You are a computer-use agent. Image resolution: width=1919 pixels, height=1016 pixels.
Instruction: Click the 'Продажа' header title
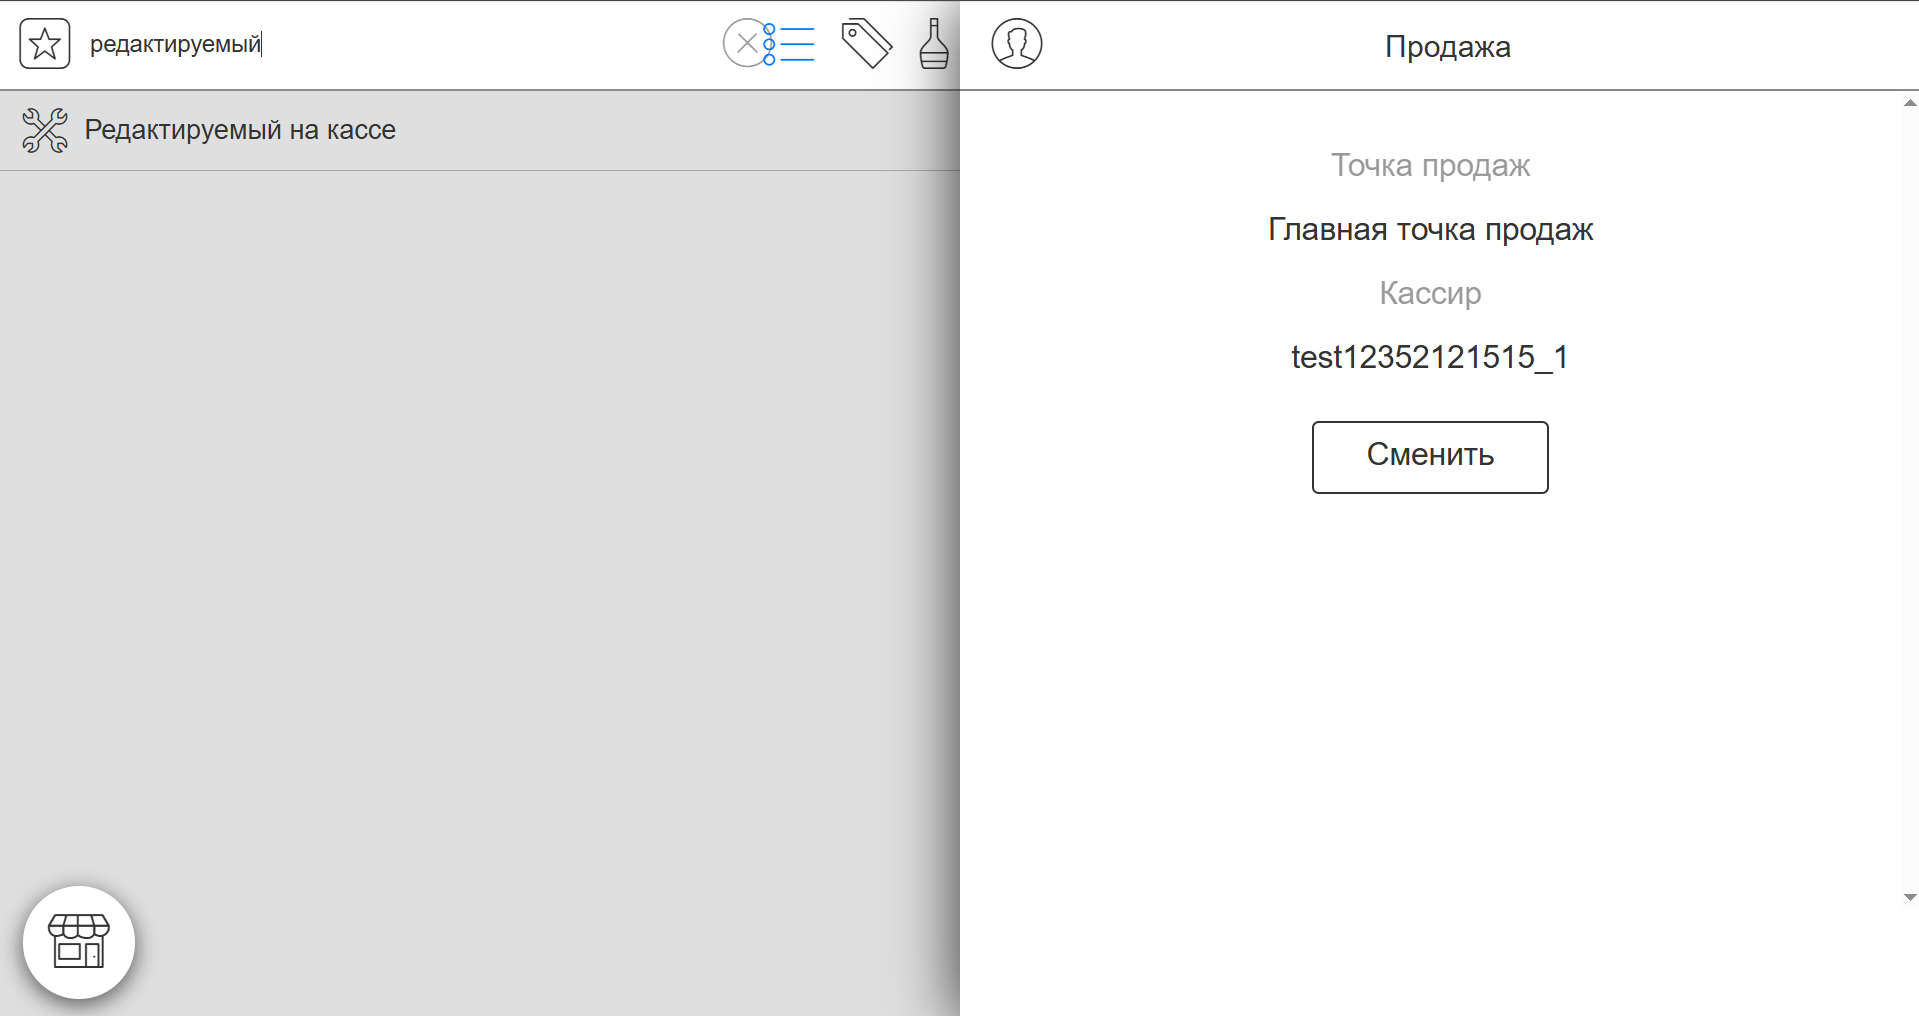click(1447, 46)
